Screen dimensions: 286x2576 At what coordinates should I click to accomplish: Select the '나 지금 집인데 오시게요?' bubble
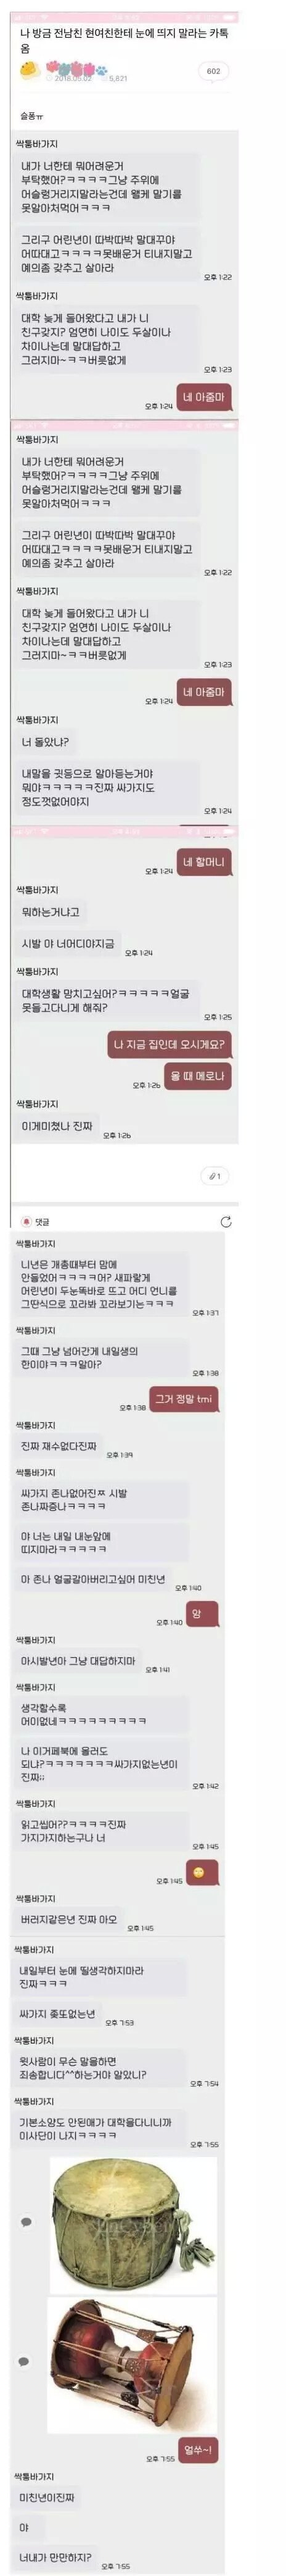(171, 1045)
